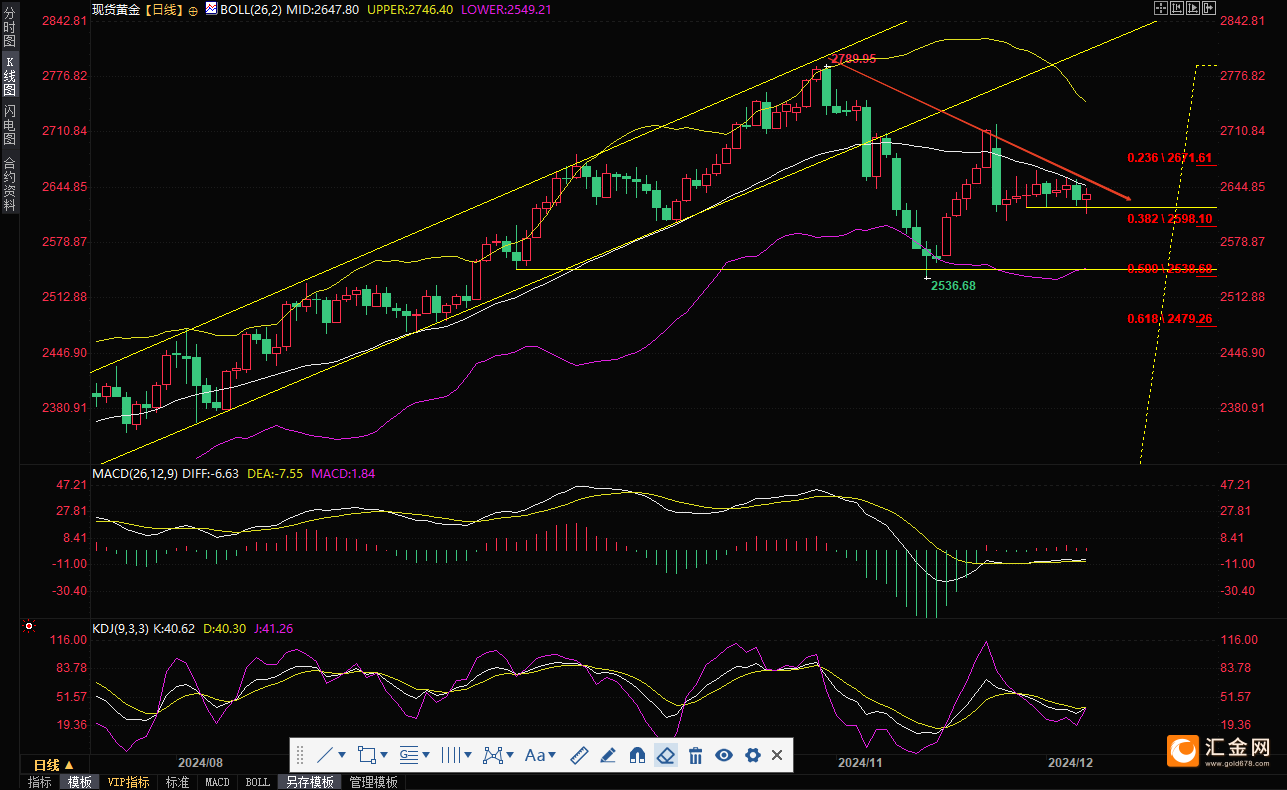Click the 另存模板 button
Image resolution: width=1287 pixels, height=790 pixels.
coord(309,782)
